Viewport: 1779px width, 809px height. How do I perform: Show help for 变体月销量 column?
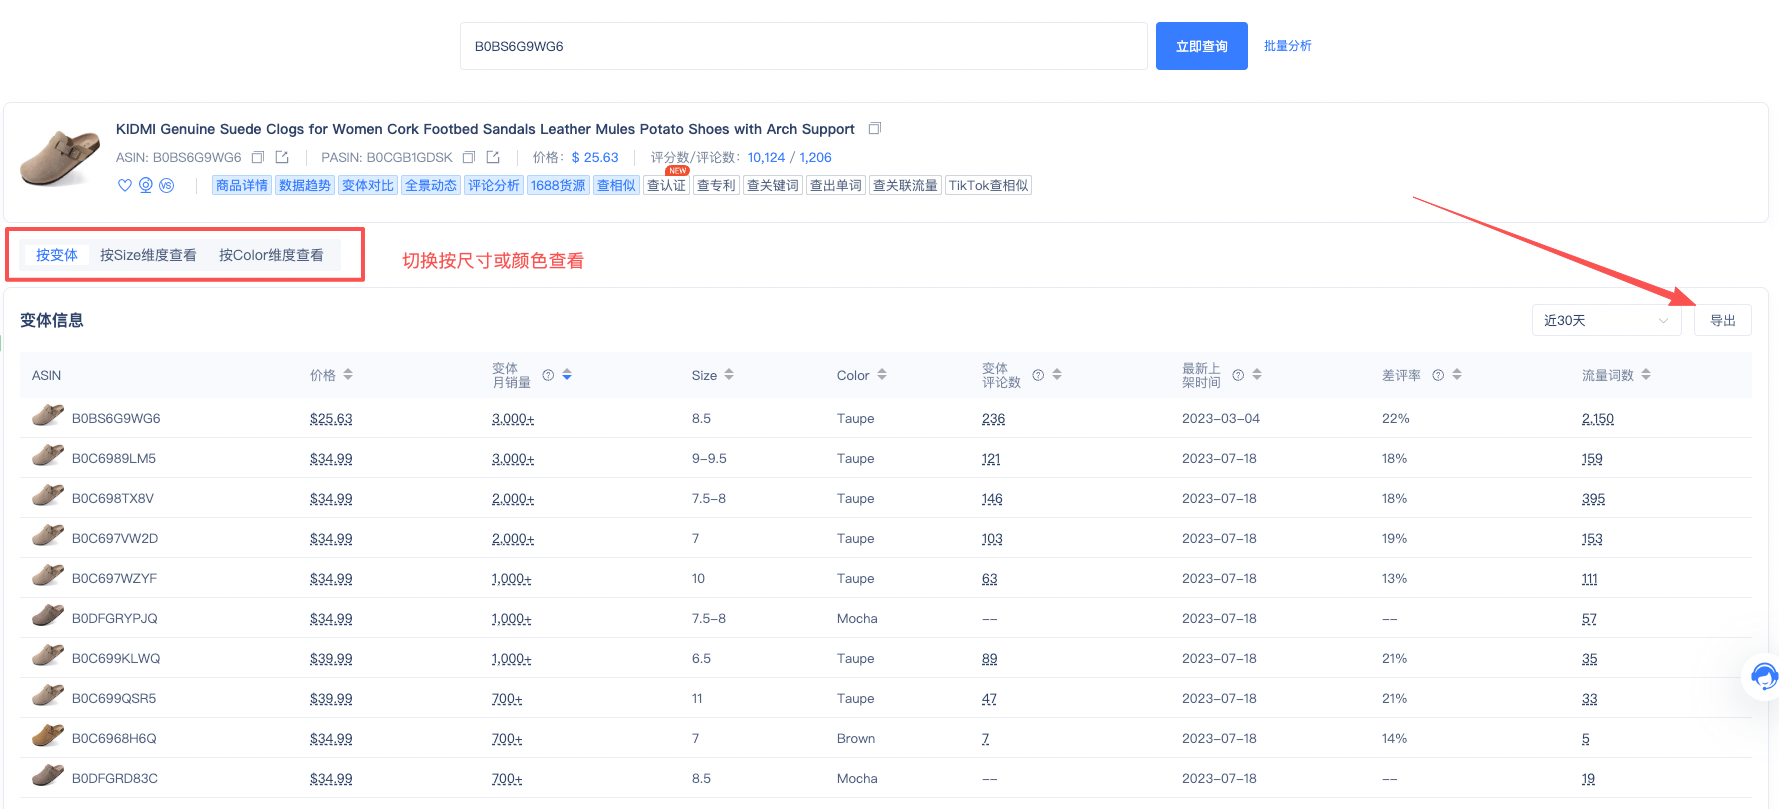[548, 375]
